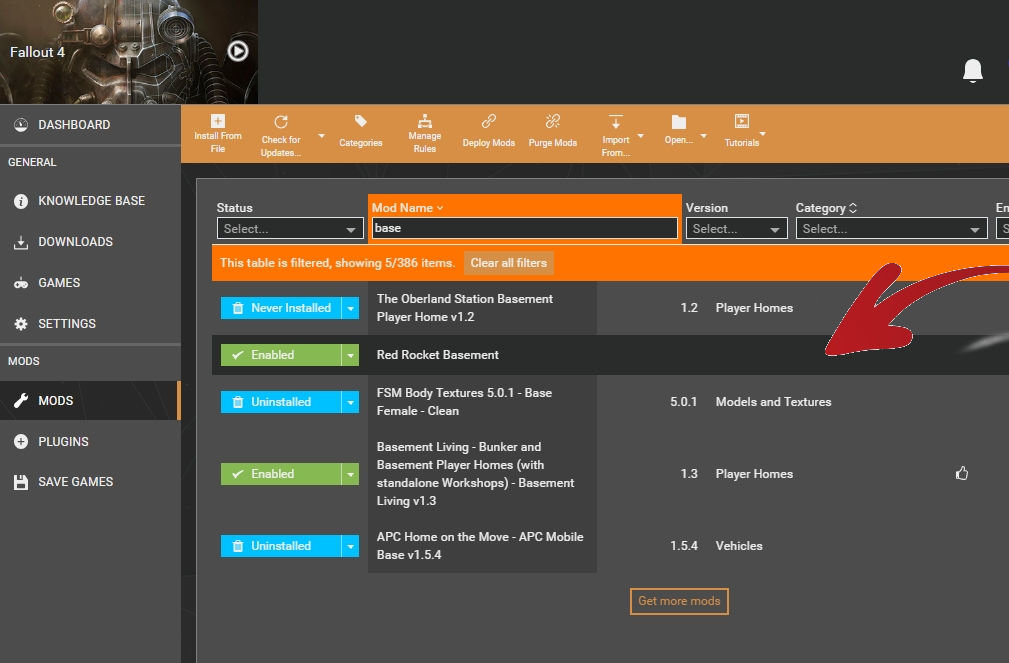
Task: Toggle Enabled for the Basement Living mod
Action: point(281,474)
